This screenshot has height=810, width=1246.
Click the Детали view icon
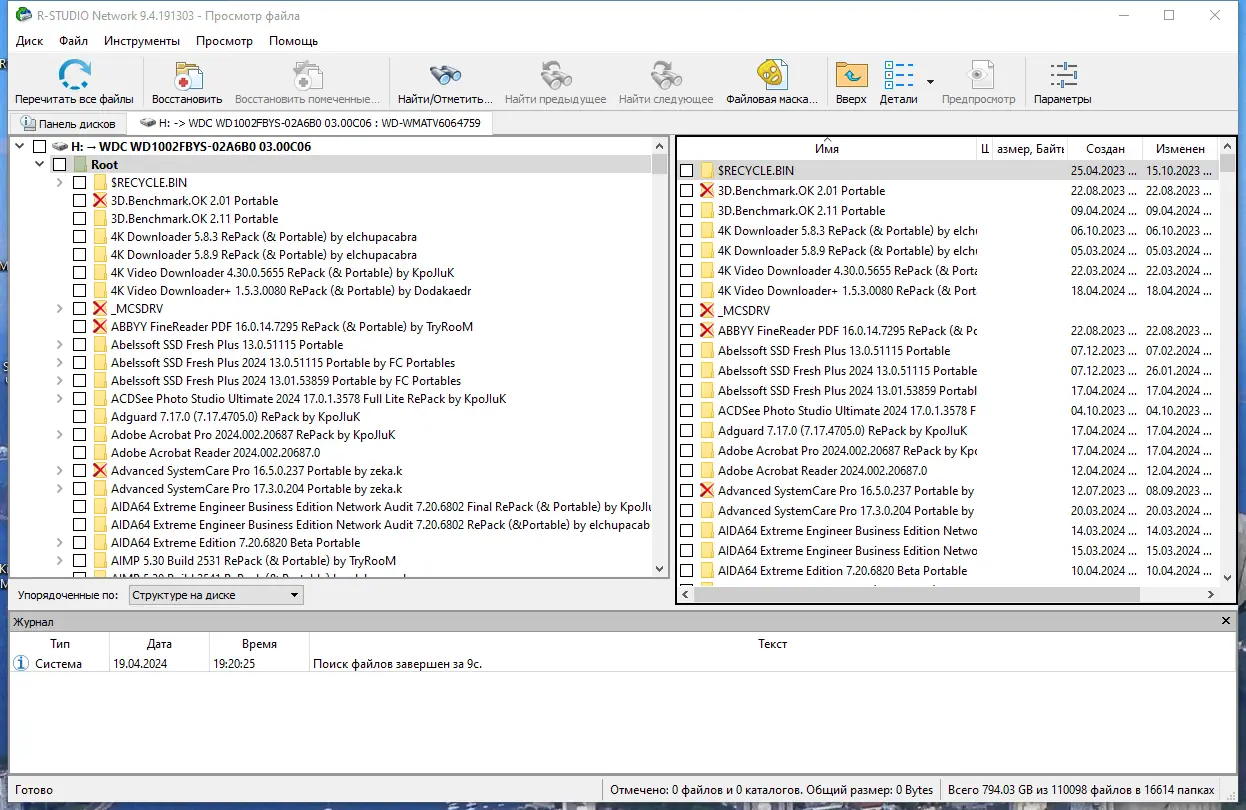click(x=899, y=76)
